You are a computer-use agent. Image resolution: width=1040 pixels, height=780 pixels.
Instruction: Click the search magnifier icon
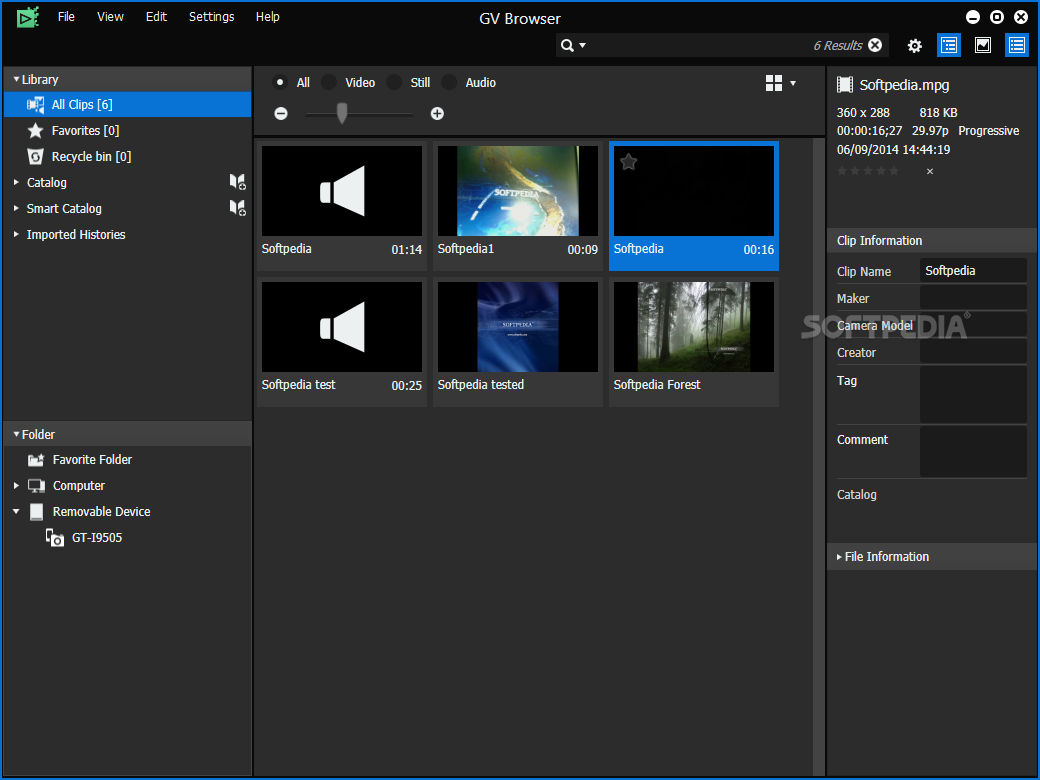[x=567, y=45]
